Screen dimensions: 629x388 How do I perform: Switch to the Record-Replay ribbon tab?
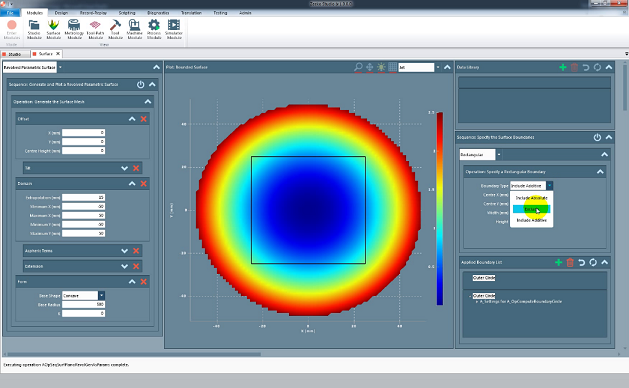[93, 13]
